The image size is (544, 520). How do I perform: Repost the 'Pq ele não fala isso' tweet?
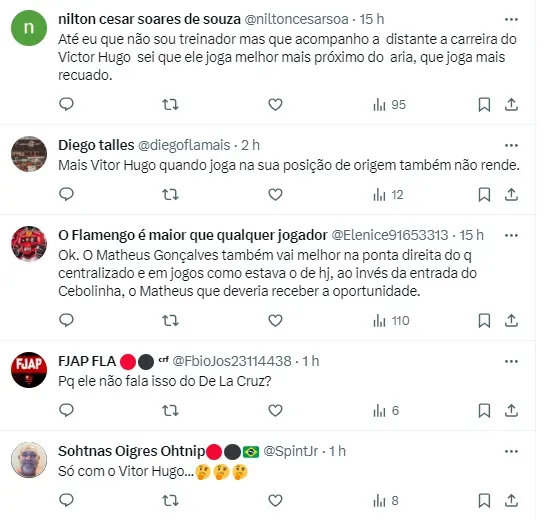(x=170, y=411)
